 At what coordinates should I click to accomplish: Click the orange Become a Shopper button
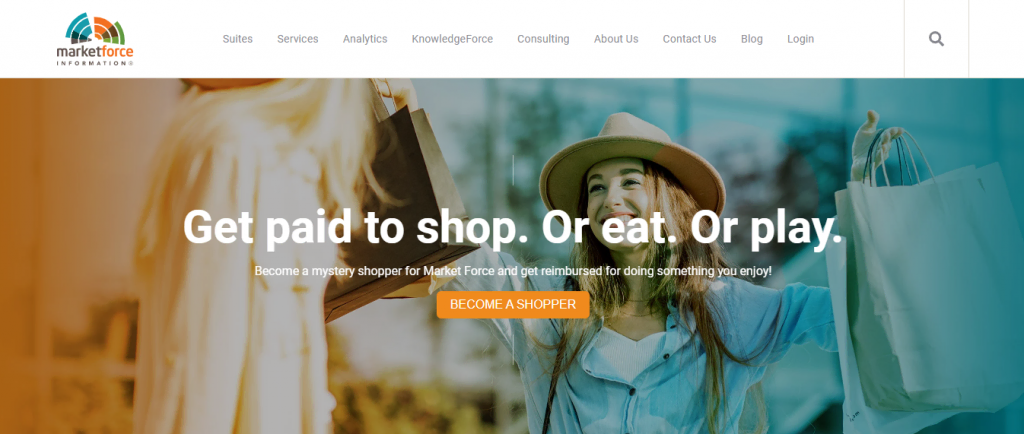pyautogui.click(x=513, y=305)
